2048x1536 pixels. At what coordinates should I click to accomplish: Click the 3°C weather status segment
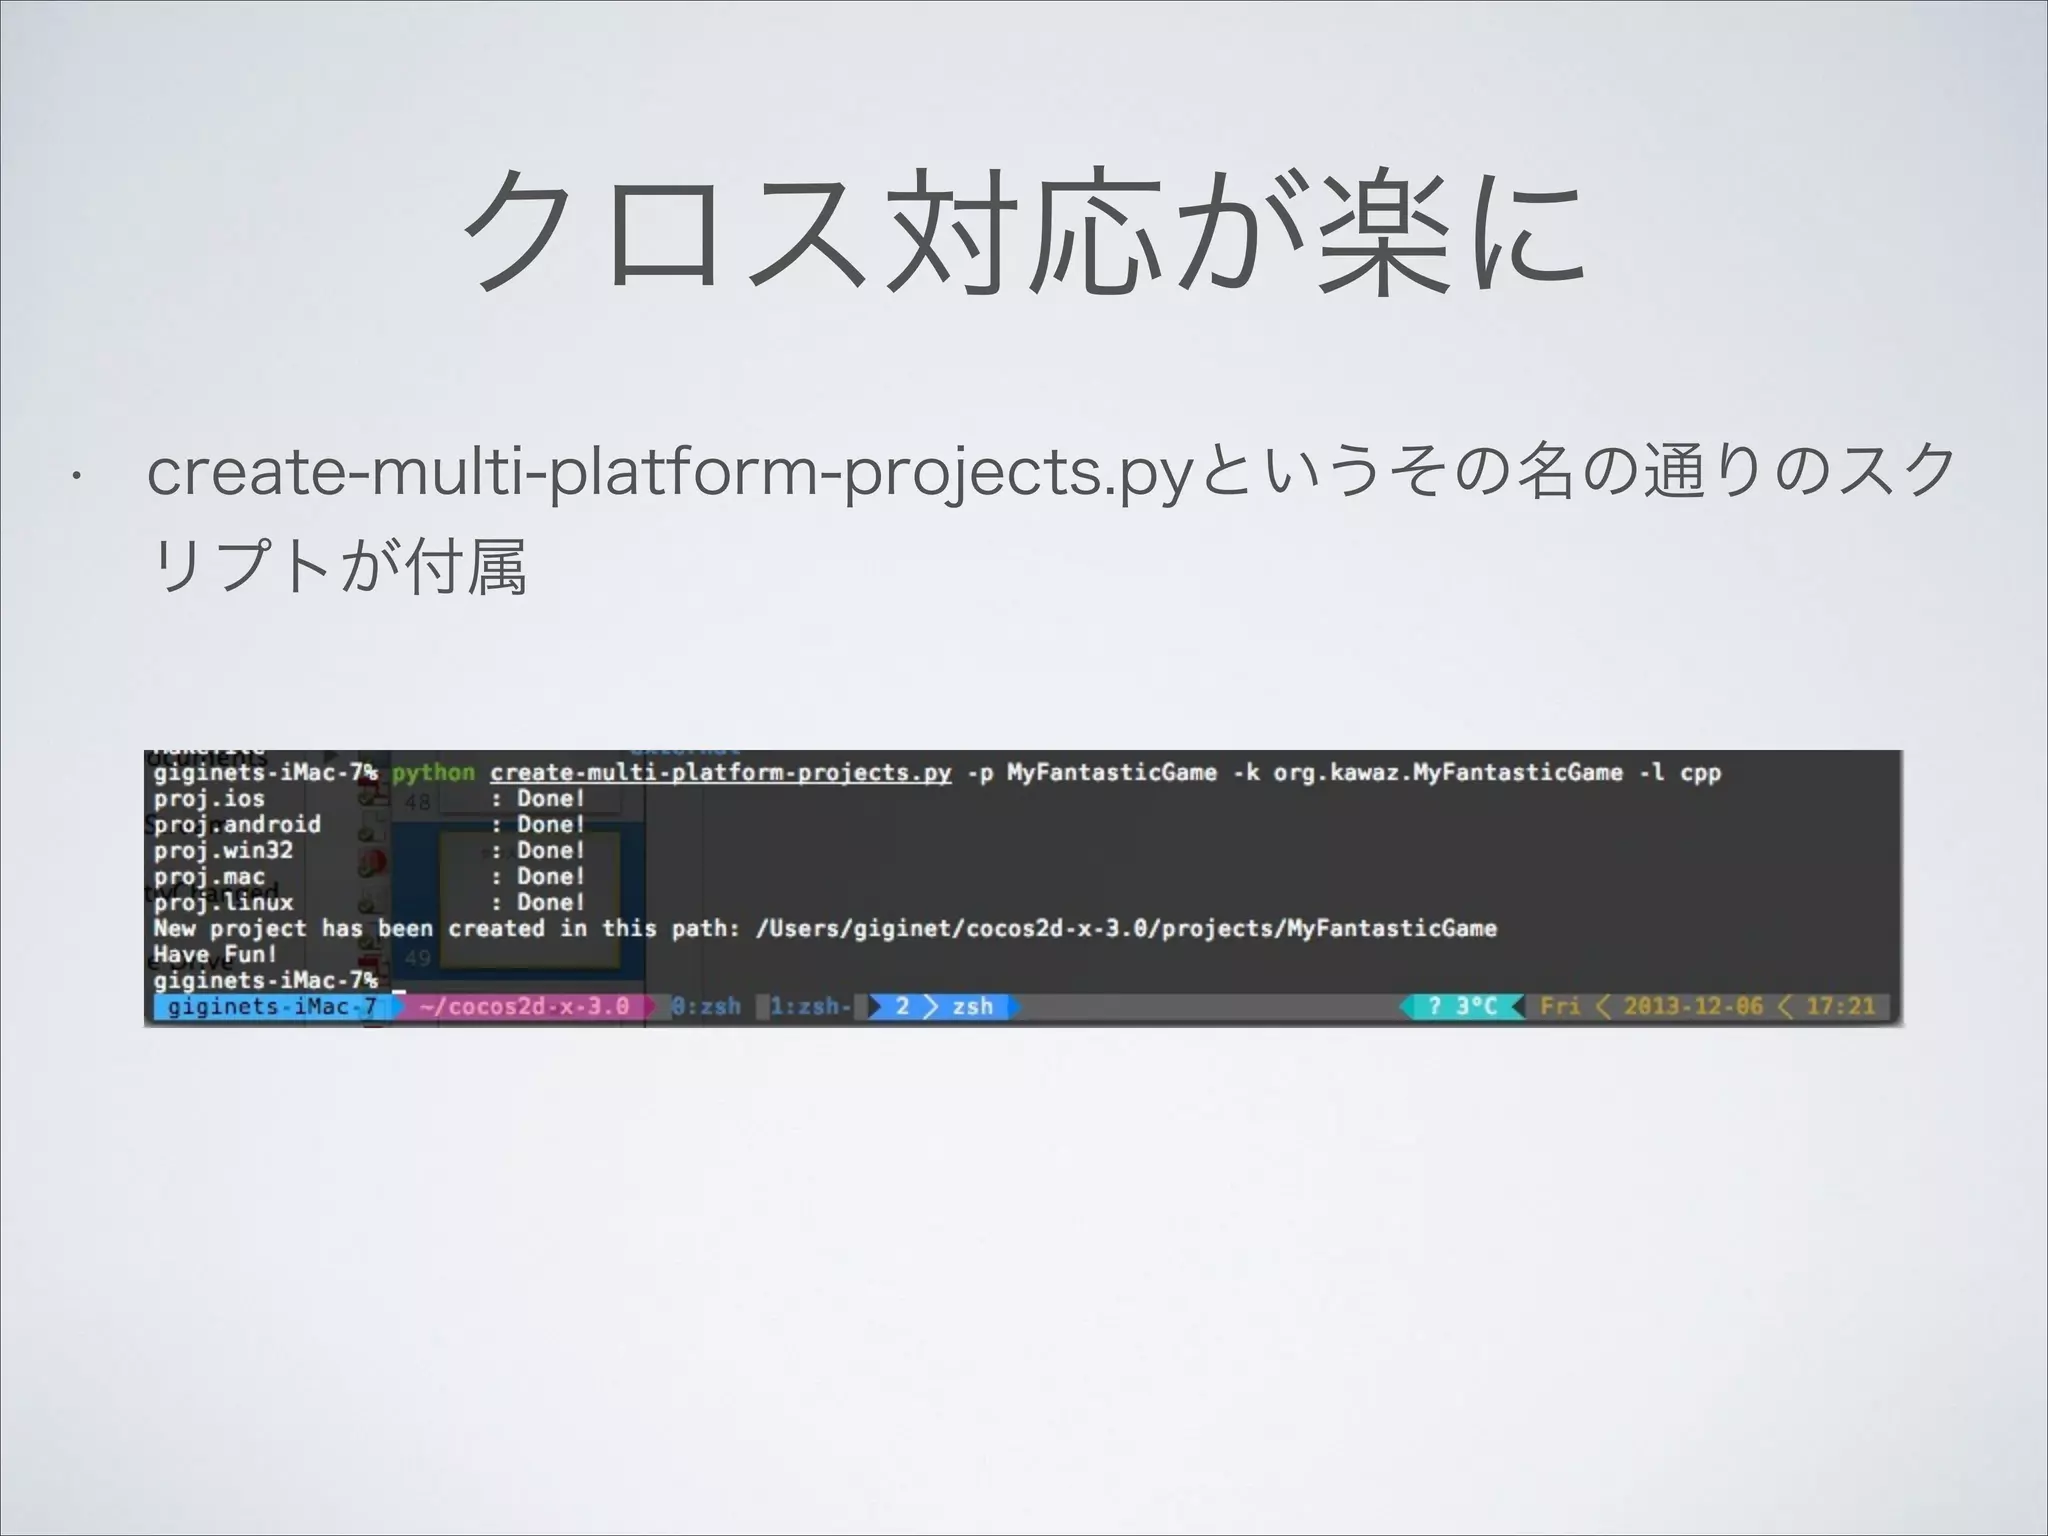(1462, 1006)
